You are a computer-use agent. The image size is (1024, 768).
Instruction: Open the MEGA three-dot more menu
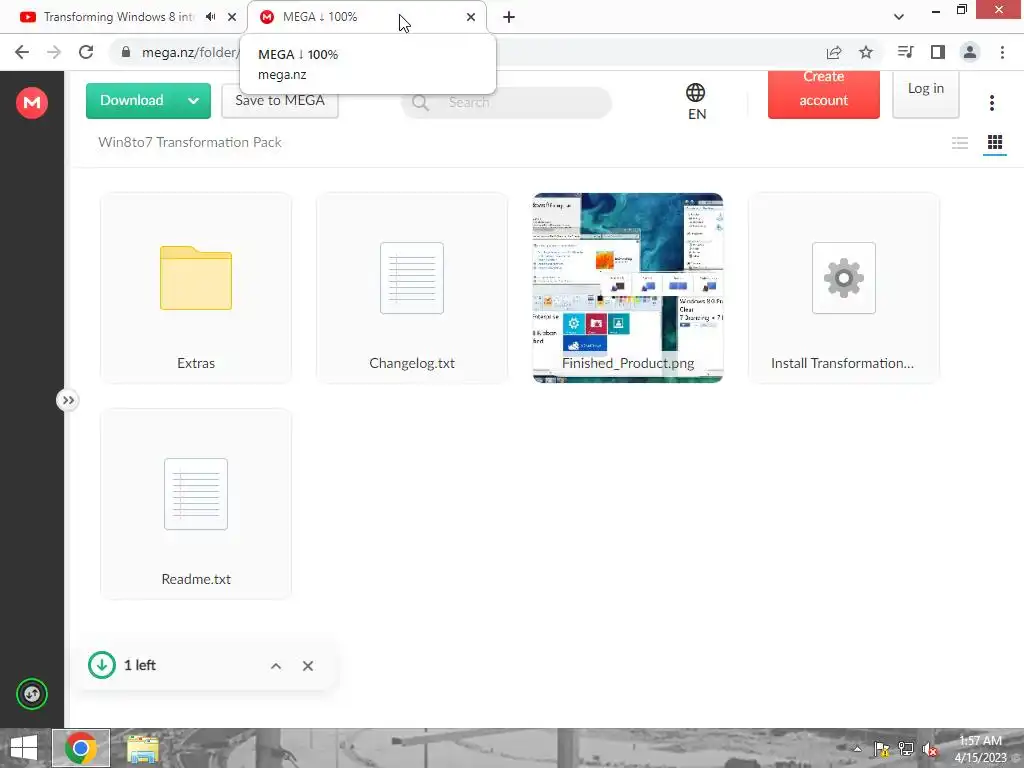991,103
